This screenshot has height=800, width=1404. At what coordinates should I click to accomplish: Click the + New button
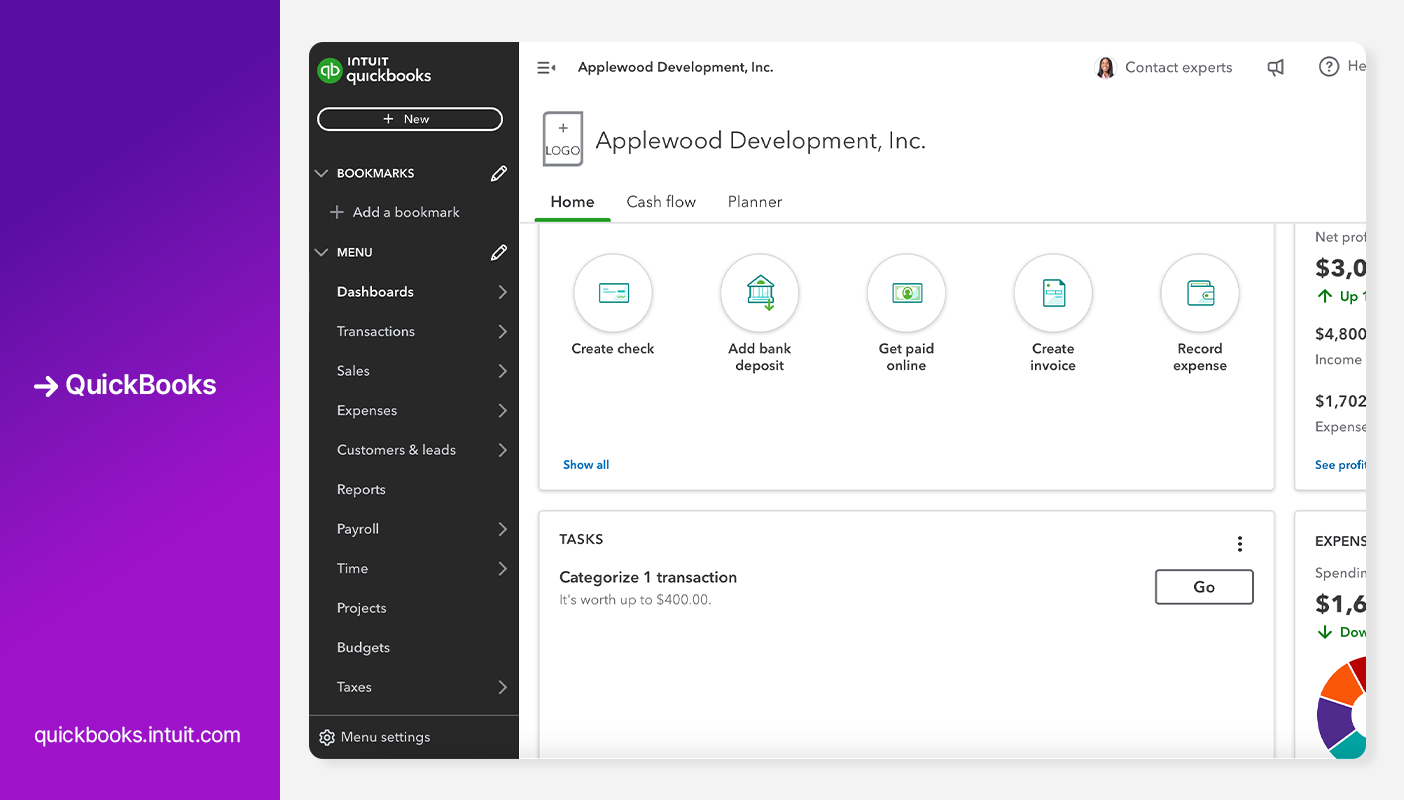410,119
